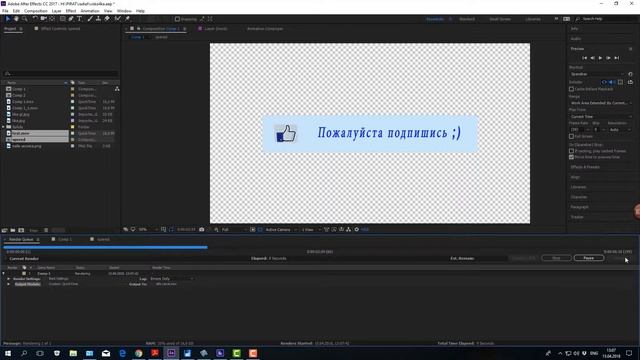Screen dimensions: 640x360
Task: Open Active Camera view dropdown
Action: 281,230
